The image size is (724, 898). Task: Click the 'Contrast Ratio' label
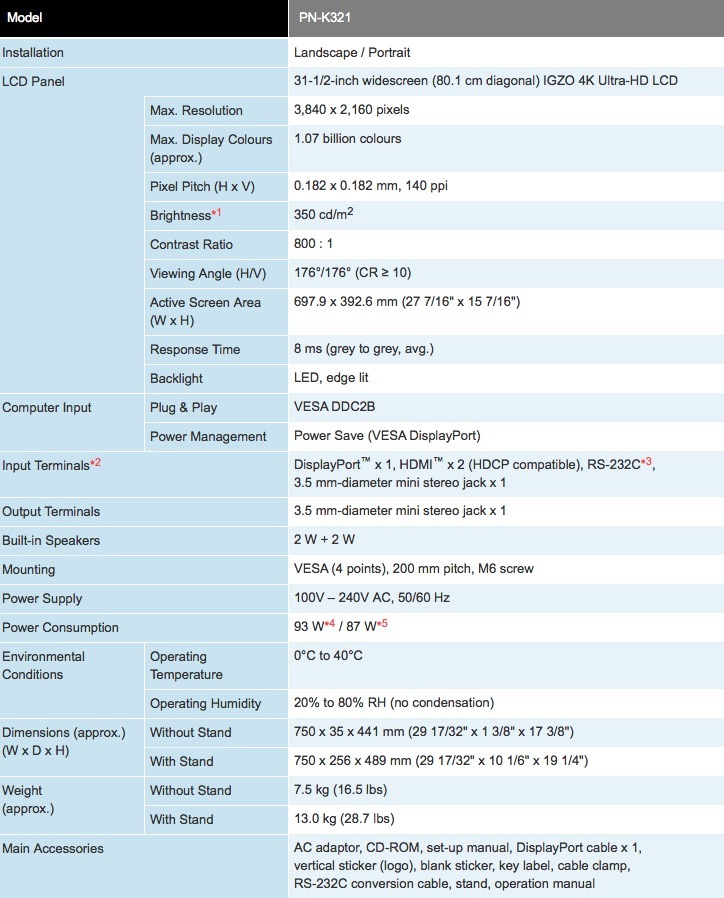point(191,245)
